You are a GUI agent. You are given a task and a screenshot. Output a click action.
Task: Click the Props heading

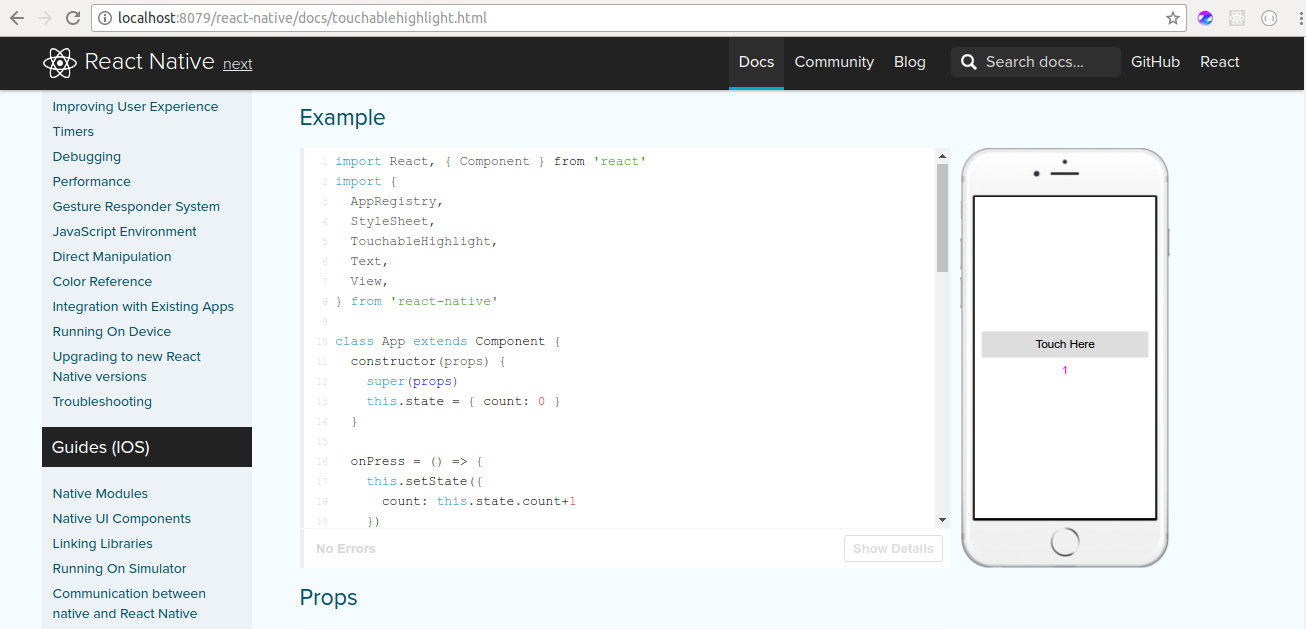(329, 598)
